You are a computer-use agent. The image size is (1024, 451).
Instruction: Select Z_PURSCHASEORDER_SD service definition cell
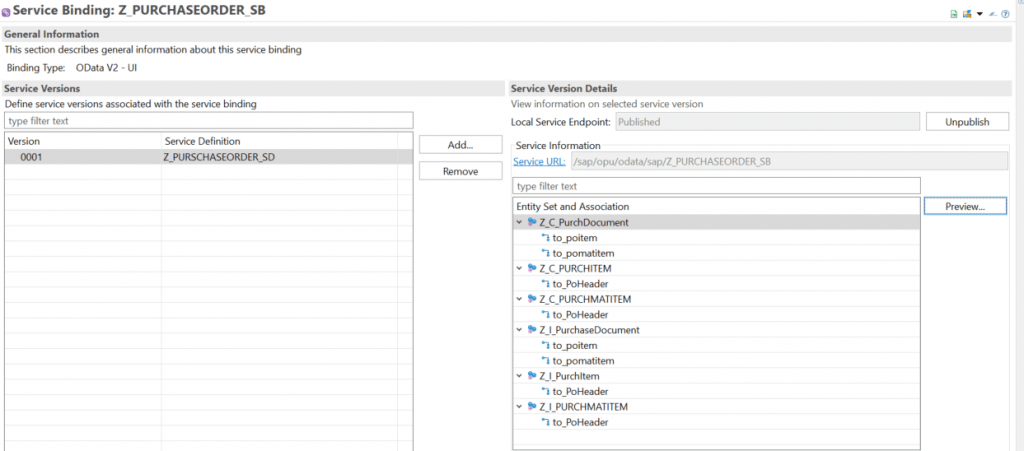pyautogui.click(x=280, y=157)
